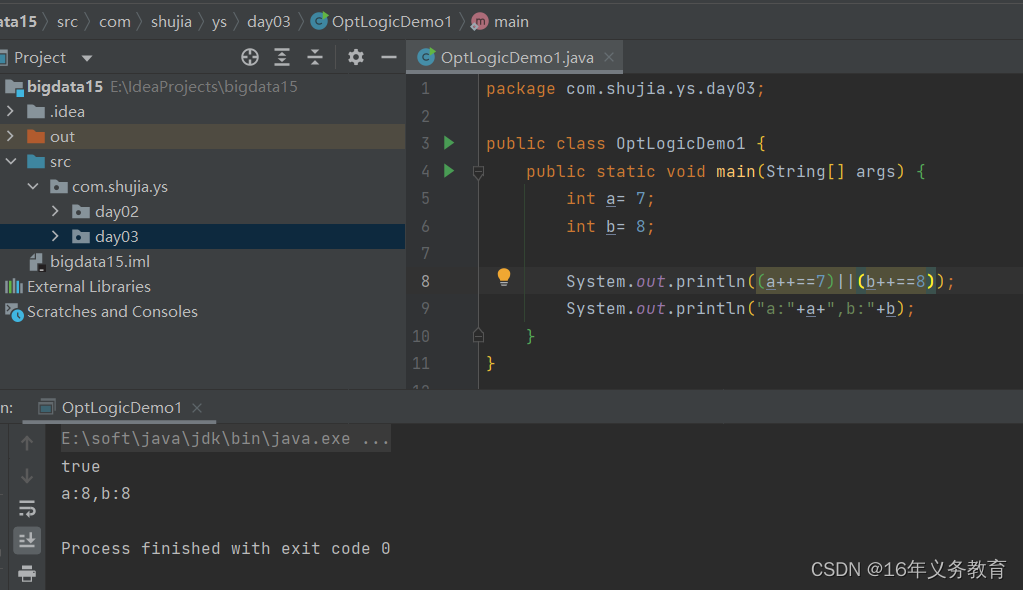Click line number 8 in the gutter

tap(425, 281)
